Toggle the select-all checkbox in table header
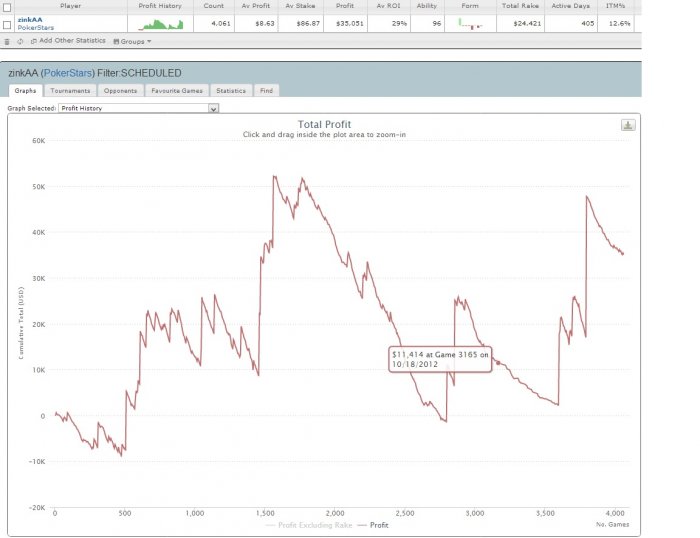 (x=7, y=7)
